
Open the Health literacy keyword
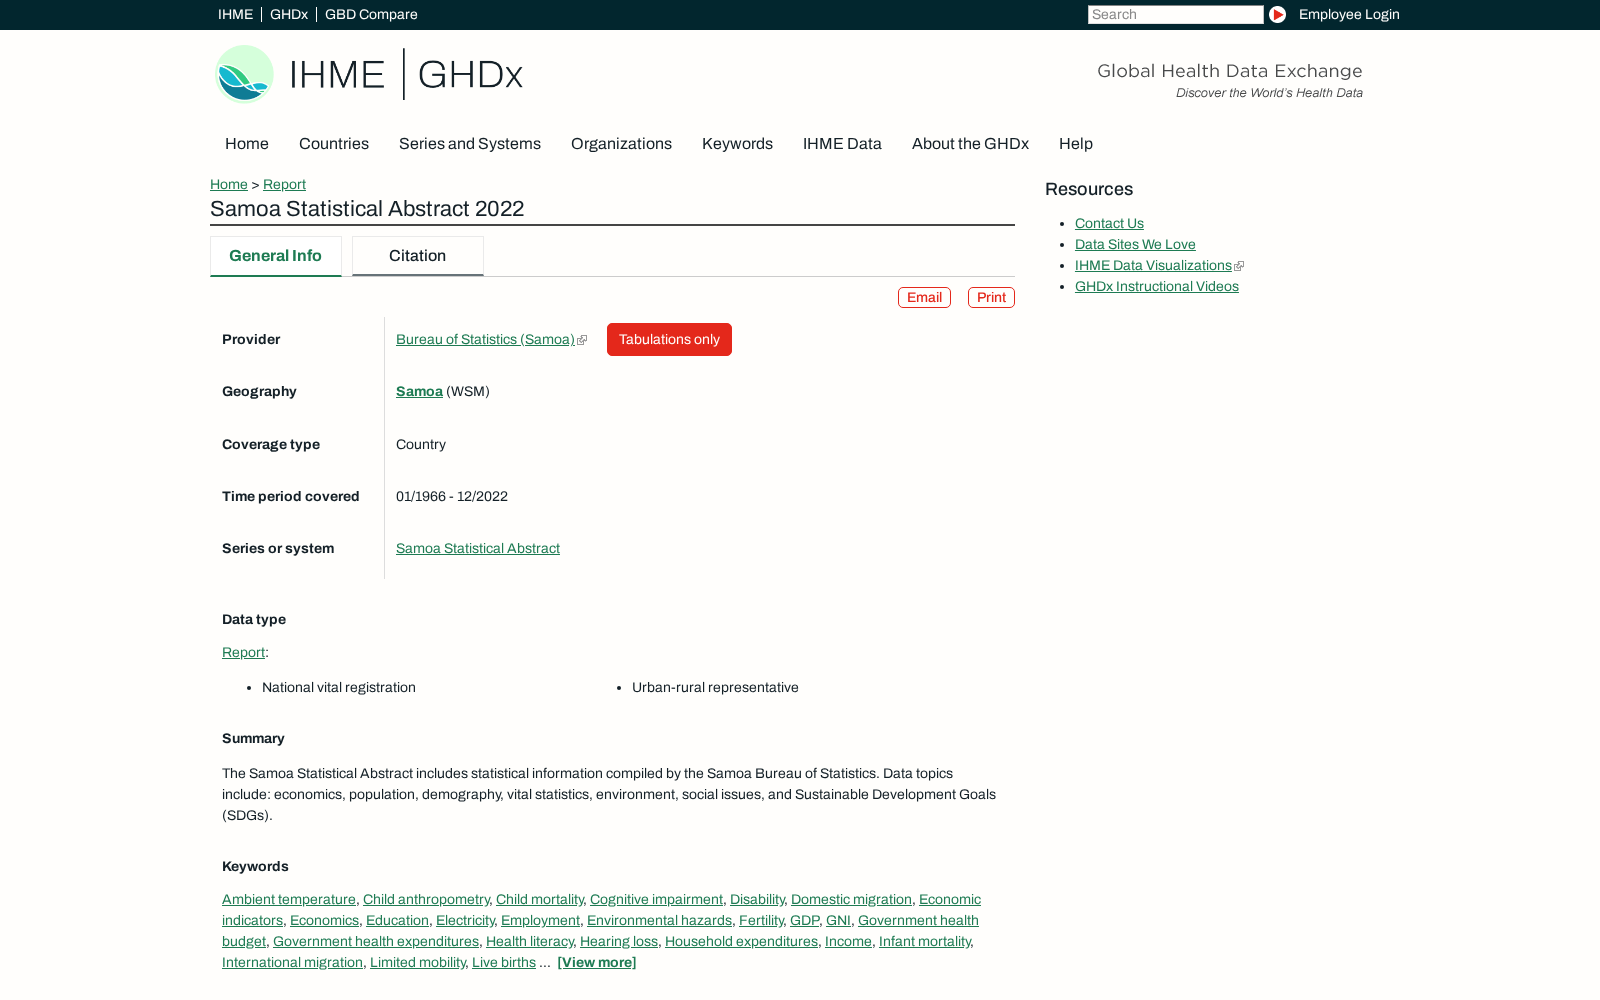530,942
